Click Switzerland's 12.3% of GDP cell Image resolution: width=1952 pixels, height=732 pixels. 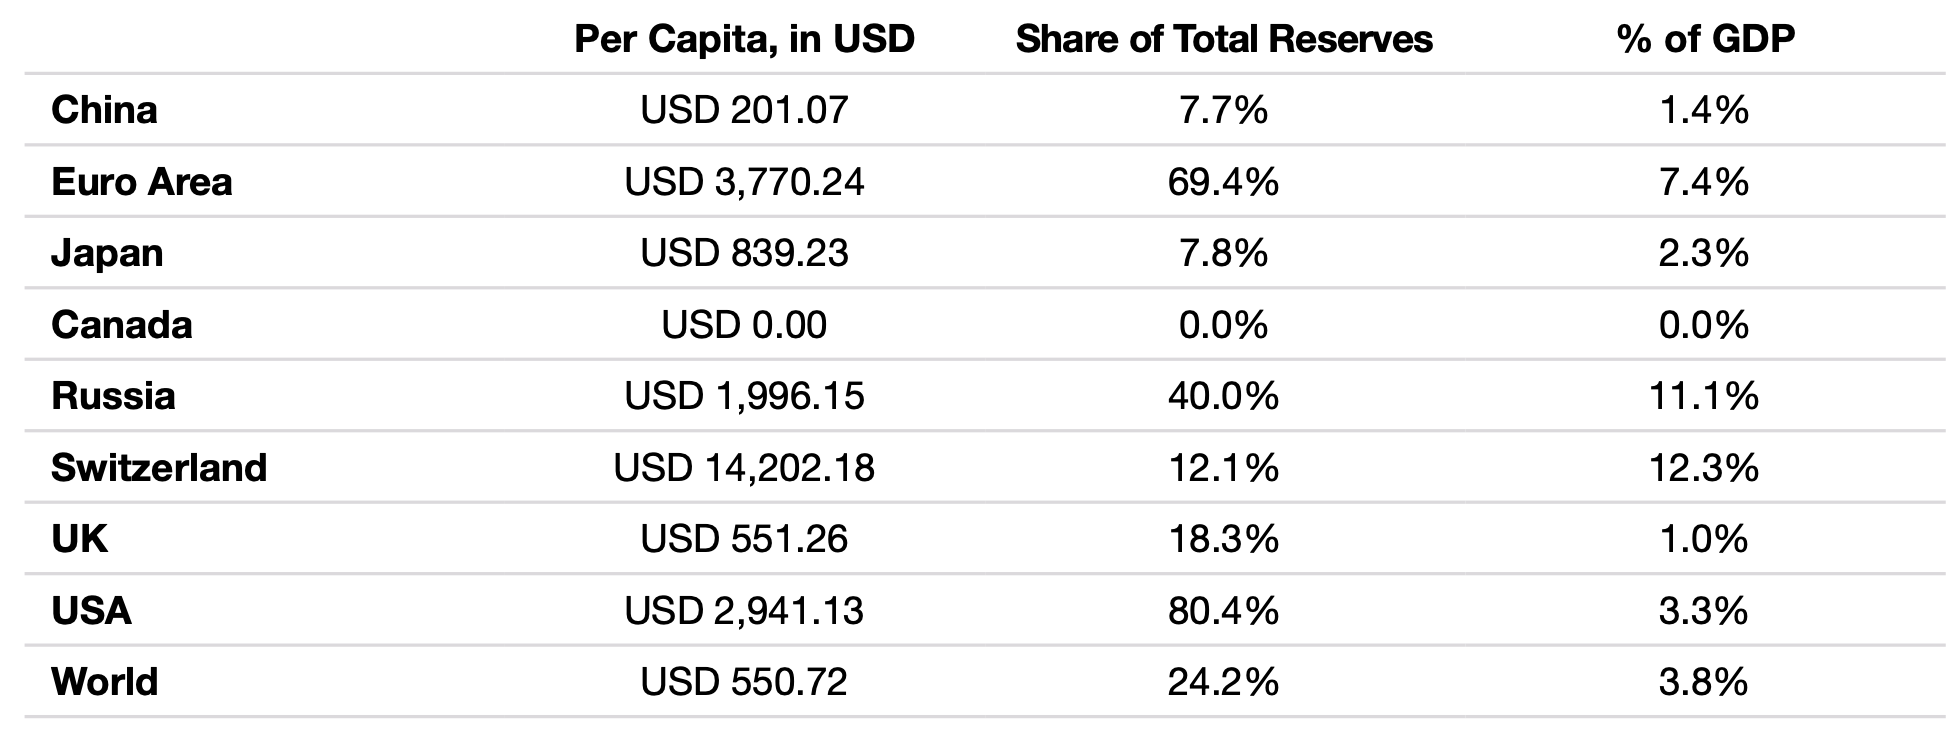click(x=1704, y=468)
